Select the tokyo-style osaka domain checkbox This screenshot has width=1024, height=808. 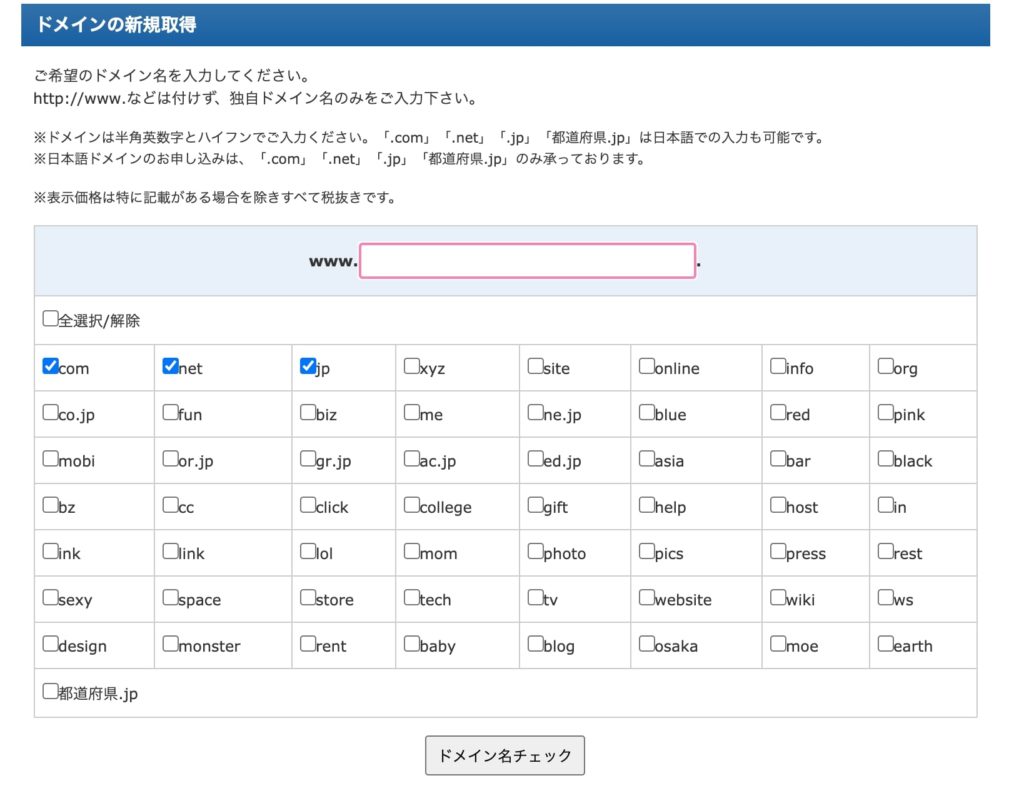coord(647,644)
